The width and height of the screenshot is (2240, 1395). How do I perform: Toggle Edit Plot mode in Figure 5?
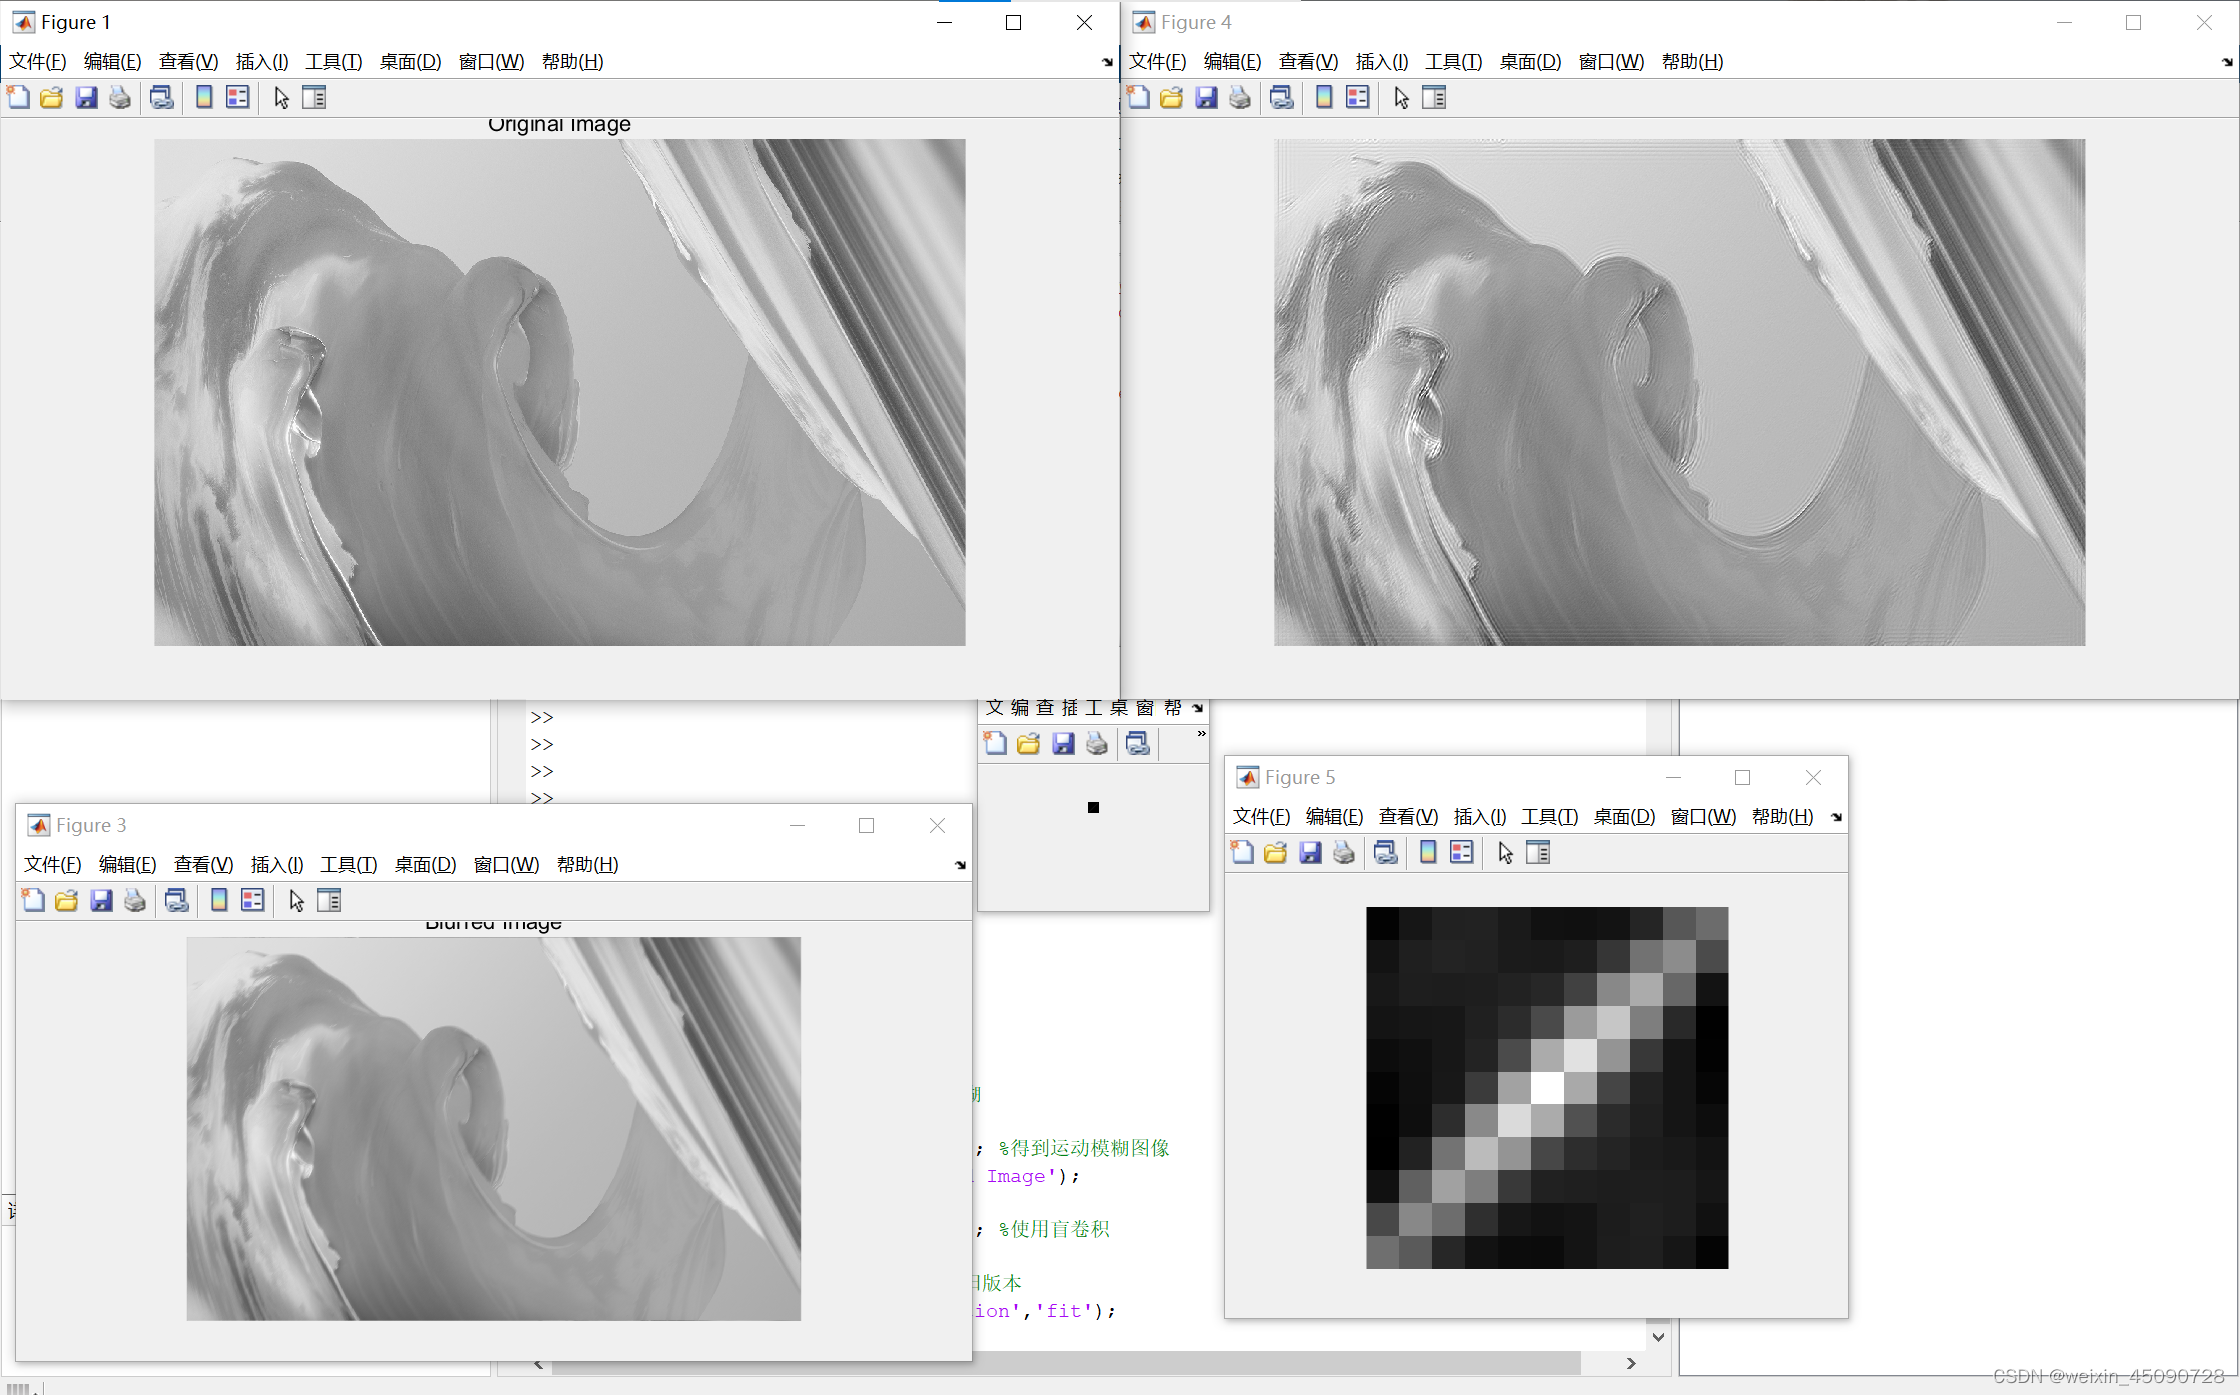click(x=1505, y=852)
